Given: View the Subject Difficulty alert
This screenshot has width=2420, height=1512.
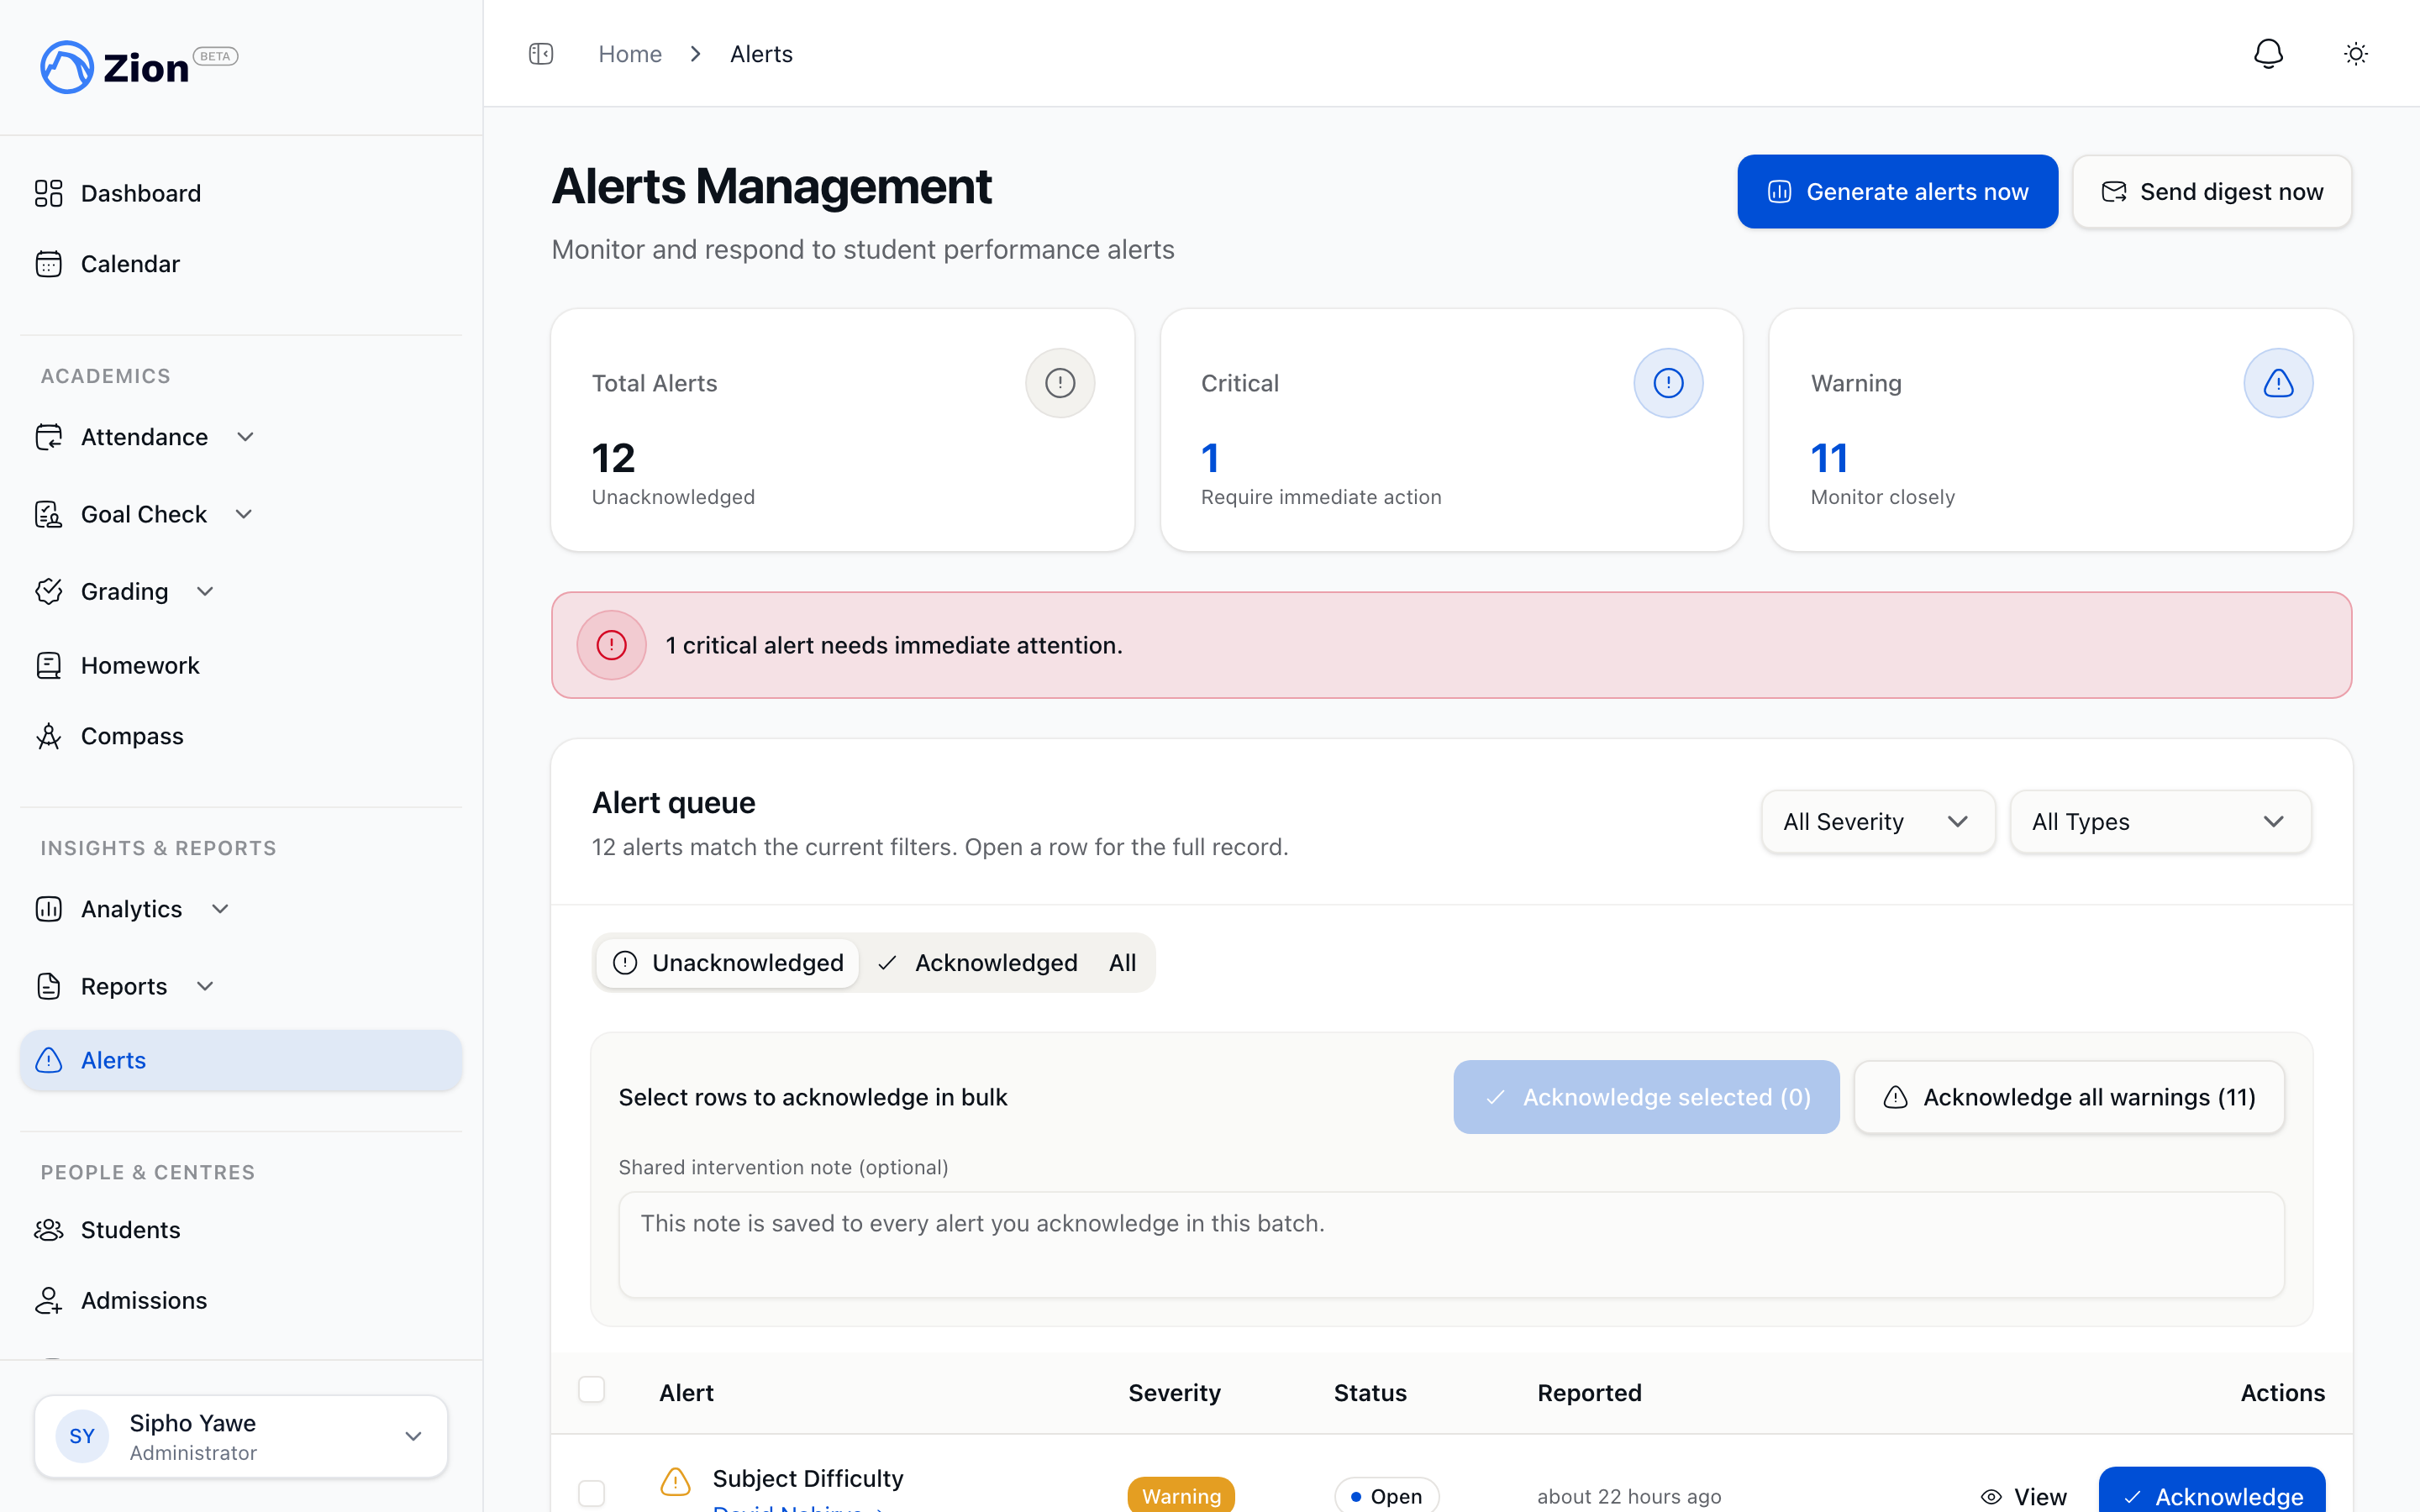Looking at the screenshot, I should (2023, 1496).
